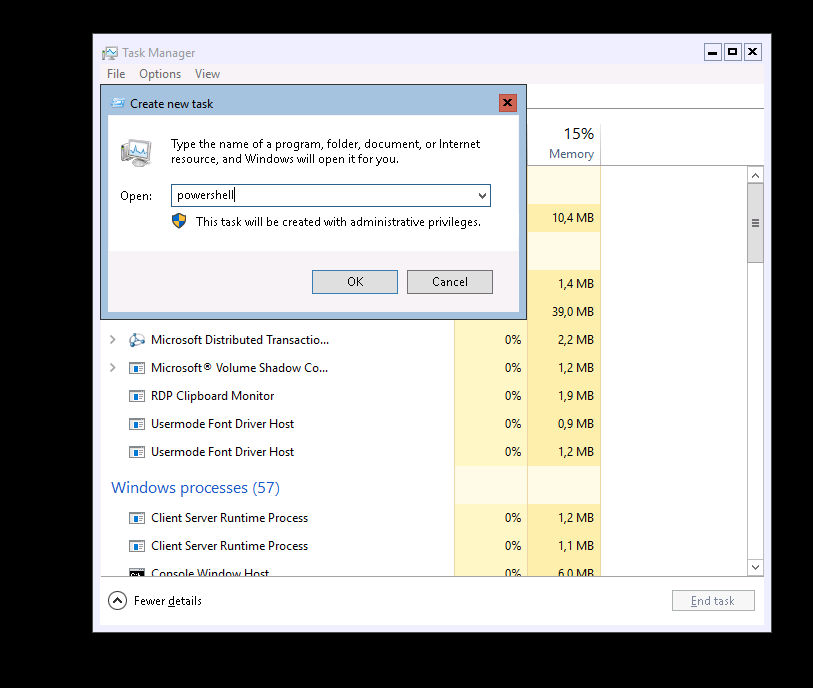The image size is (813, 688).
Task: Click the scrollbar up arrow
Action: coord(755,175)
